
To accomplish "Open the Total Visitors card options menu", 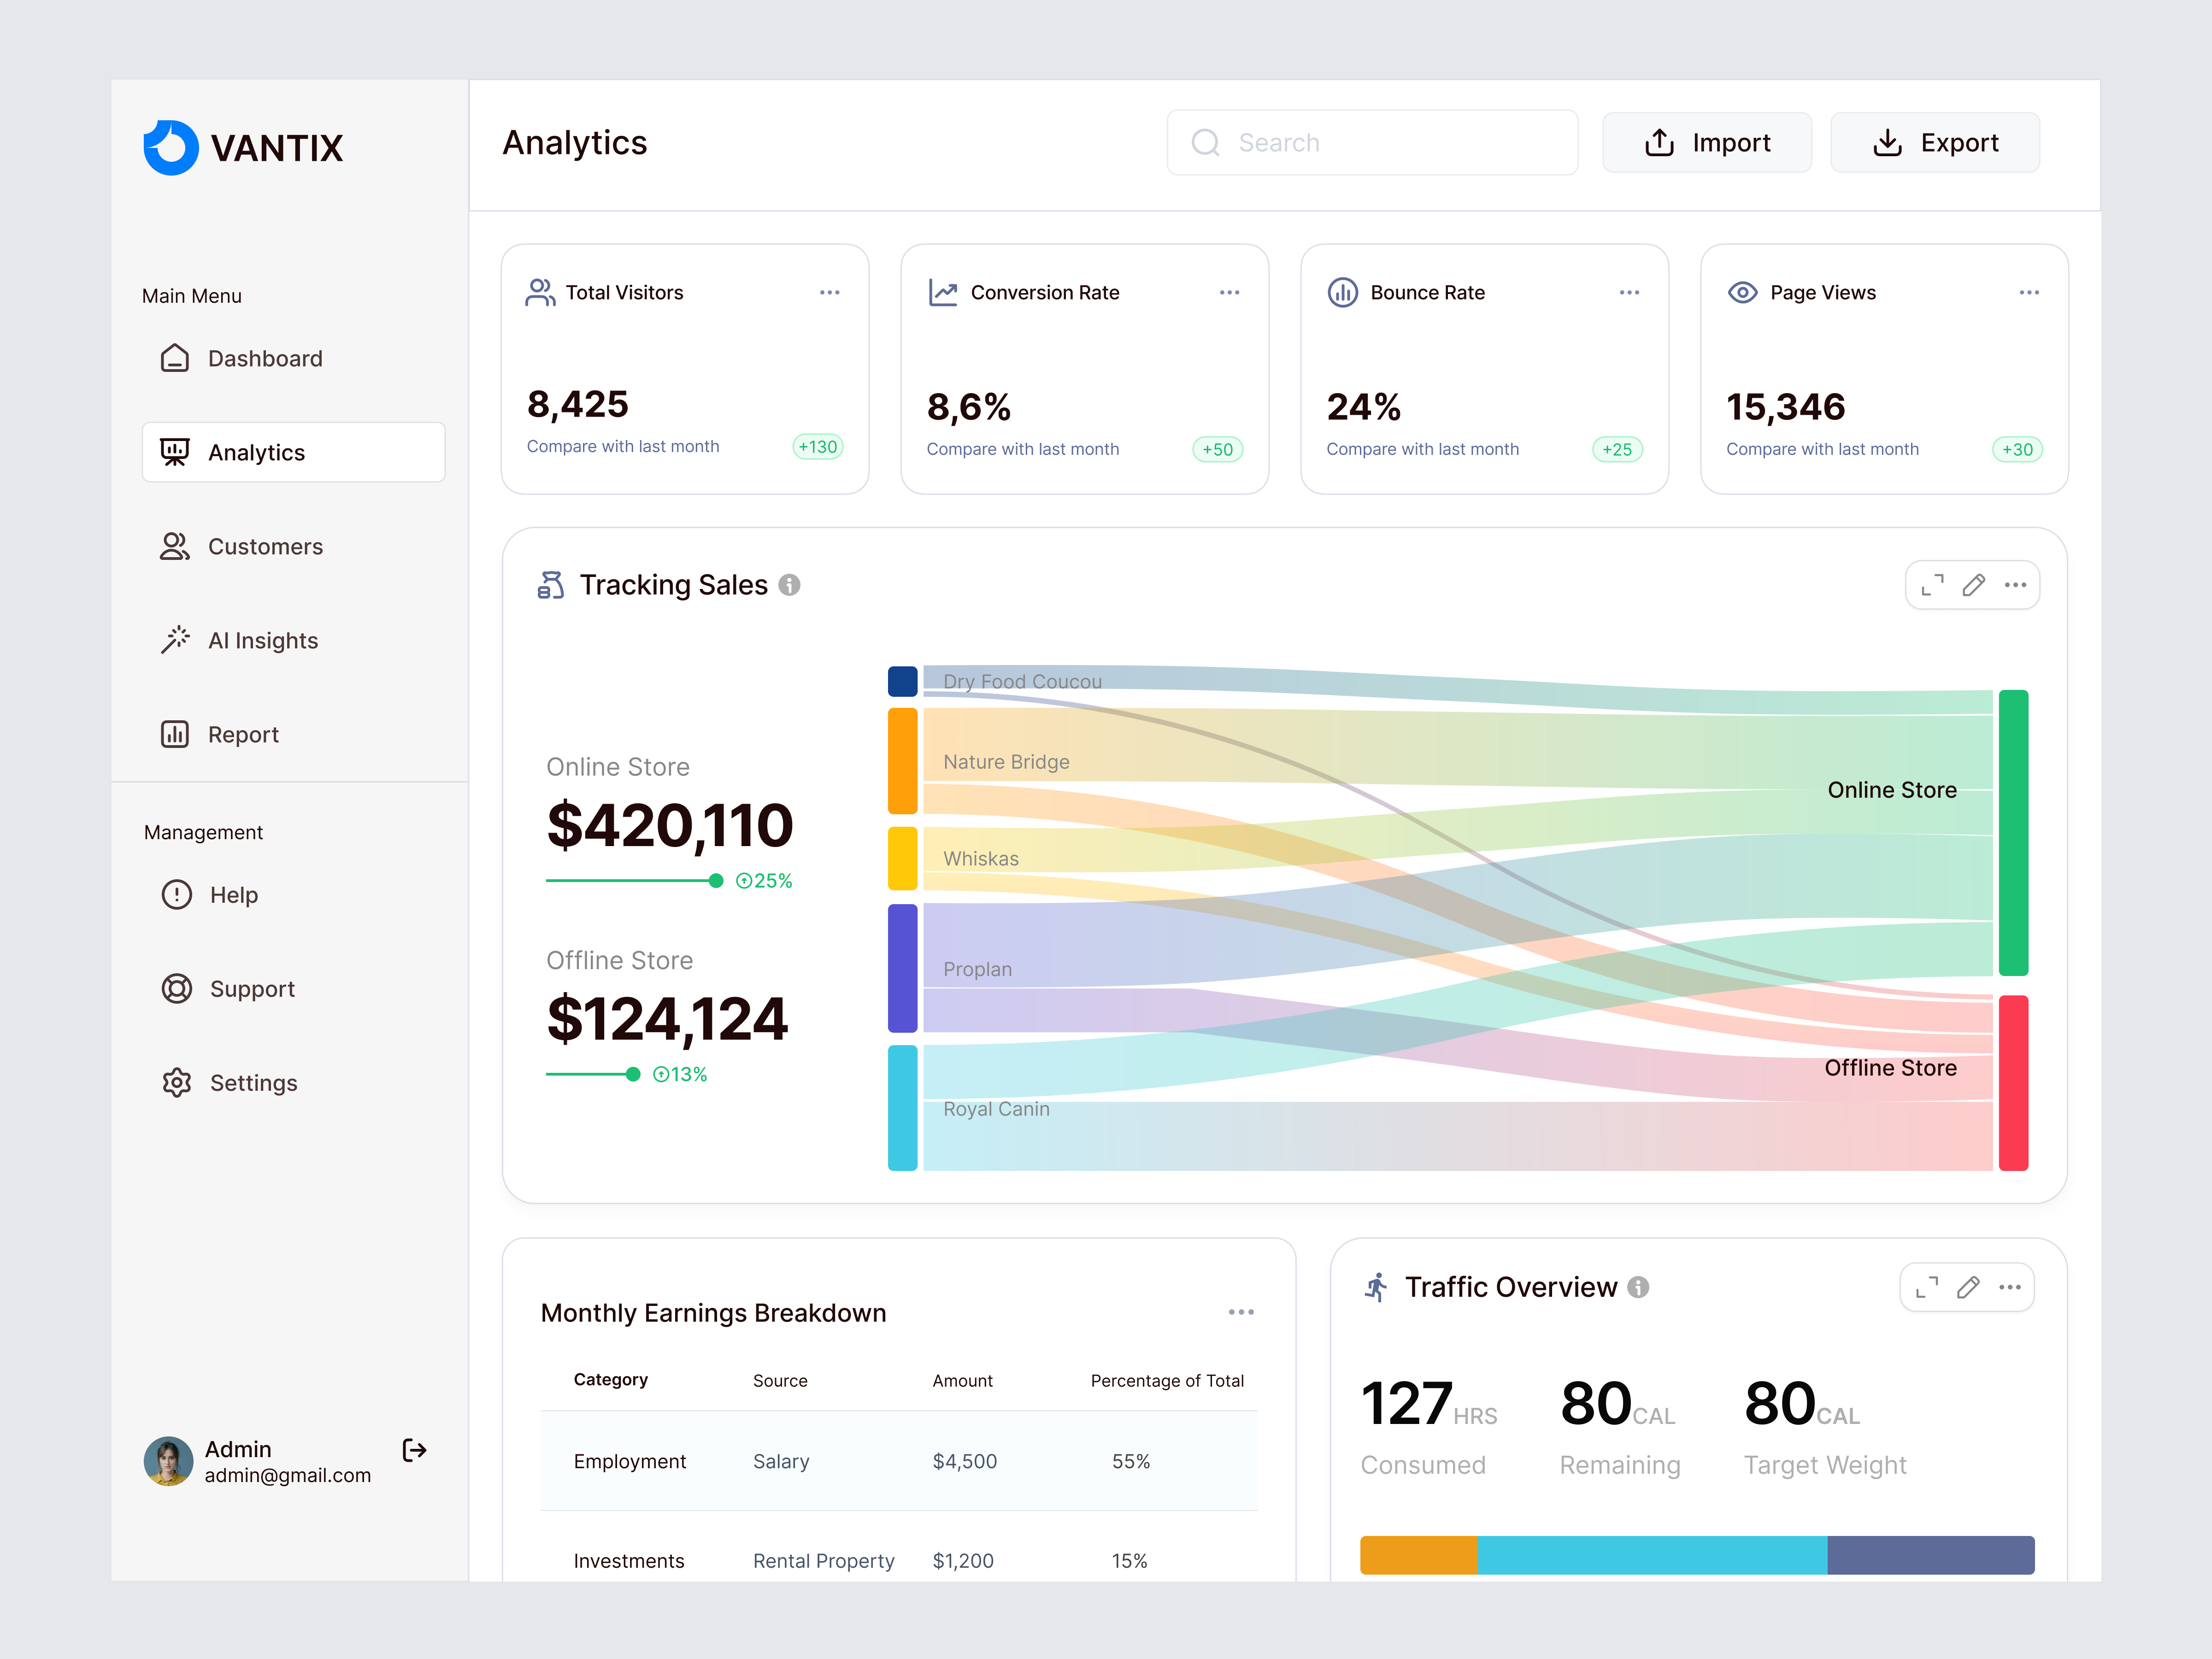I will pyautogui.click(x=829, y=292).
